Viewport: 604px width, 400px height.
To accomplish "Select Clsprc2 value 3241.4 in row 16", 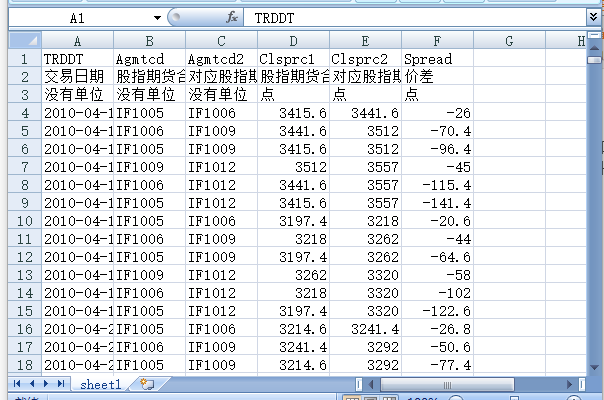I will (x=366, y=329).
